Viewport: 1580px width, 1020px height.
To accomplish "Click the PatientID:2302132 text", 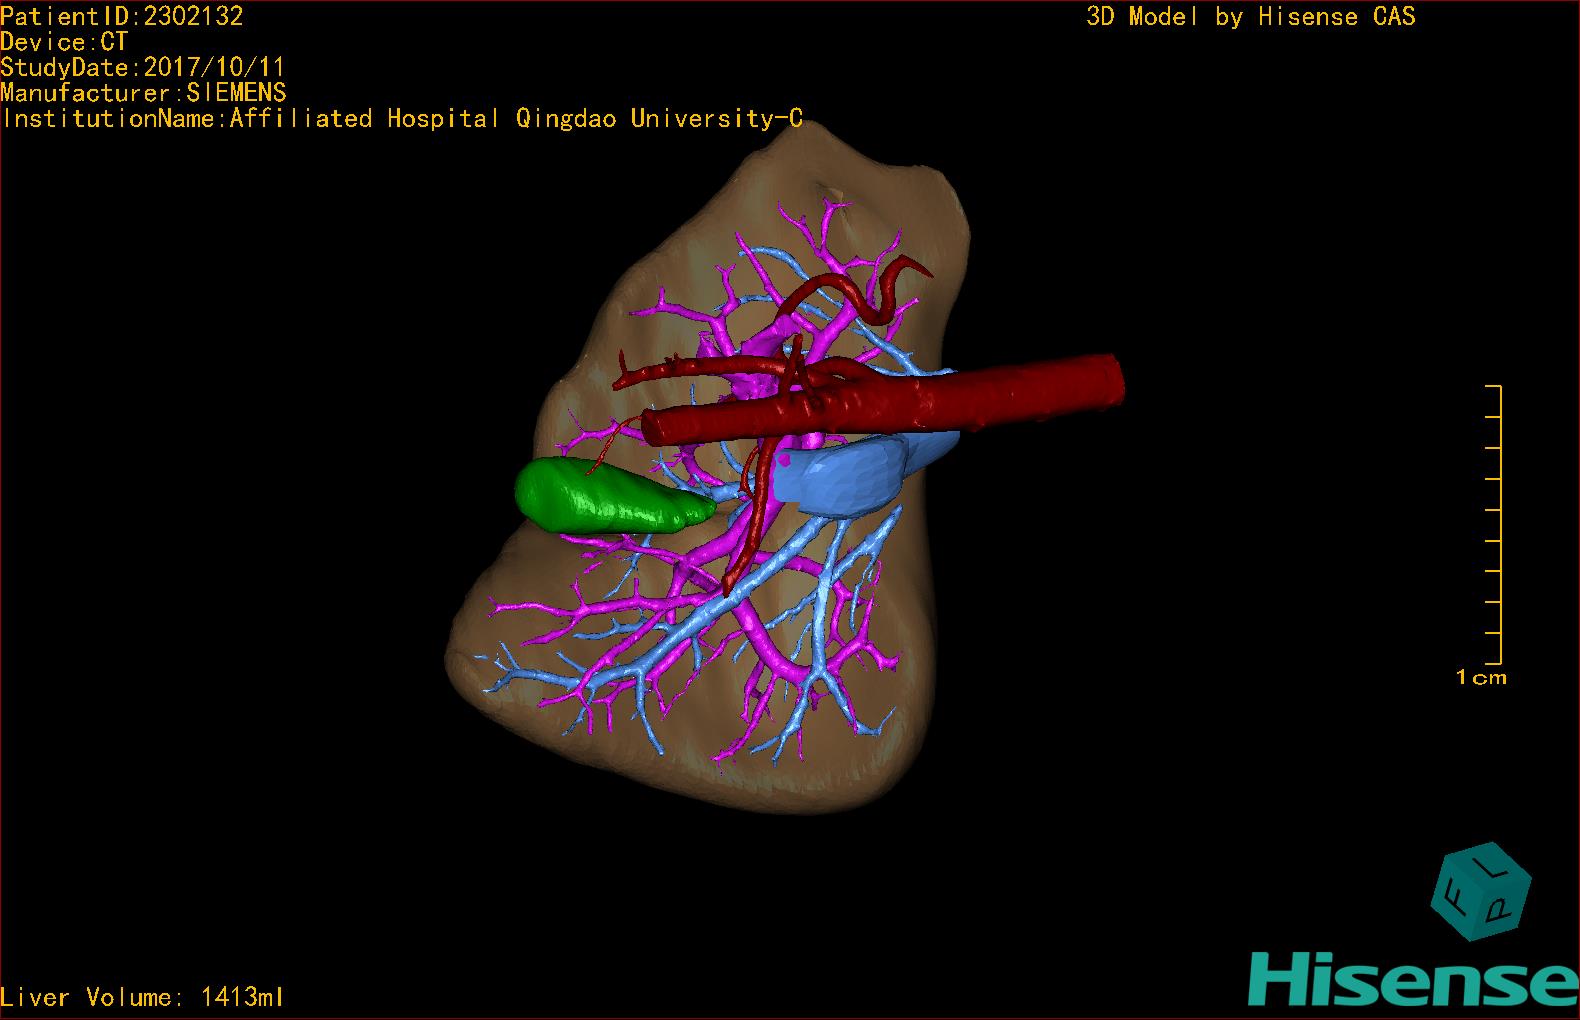I will tap(122, 16).
